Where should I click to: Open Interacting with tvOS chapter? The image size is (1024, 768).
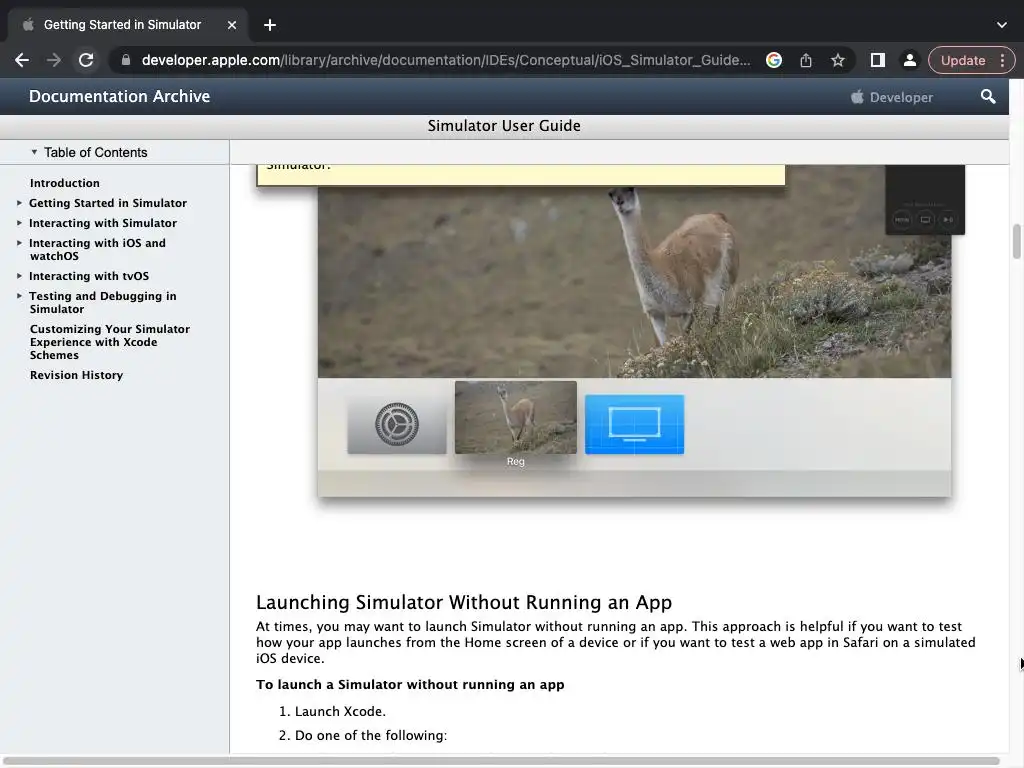[89, 276]
